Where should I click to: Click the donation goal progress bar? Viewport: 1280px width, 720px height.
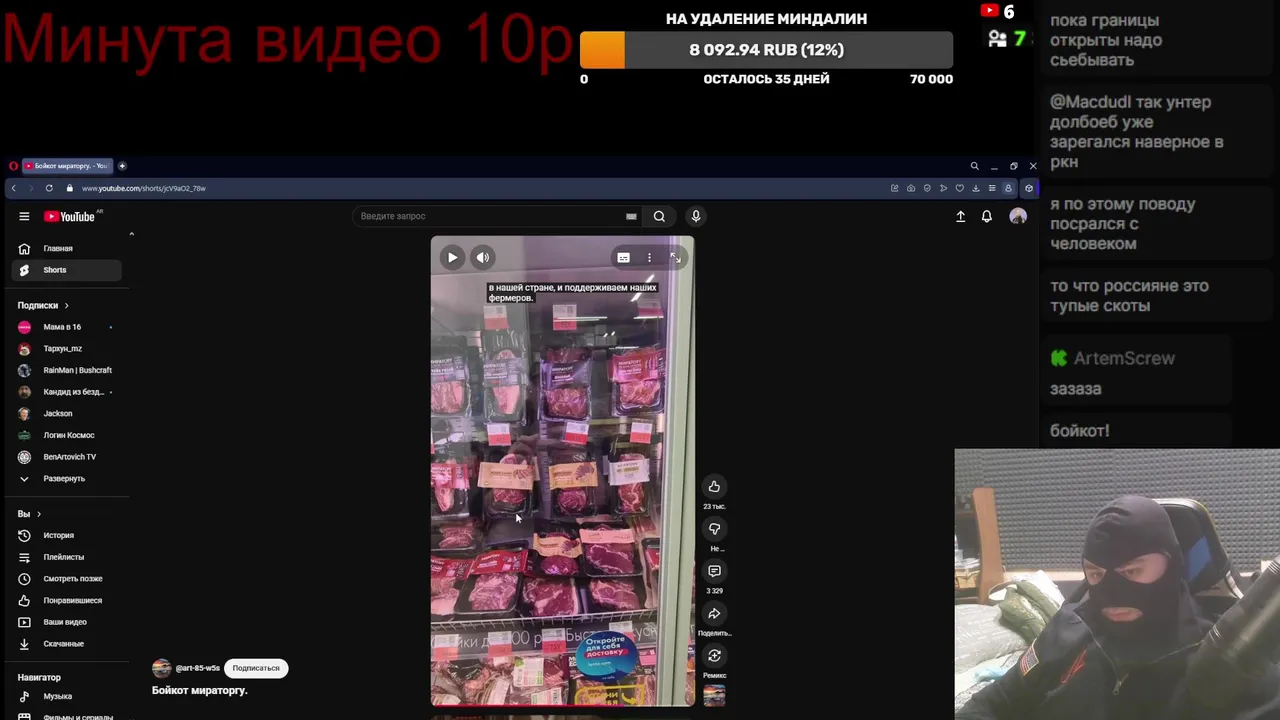[x=766, y=50]
